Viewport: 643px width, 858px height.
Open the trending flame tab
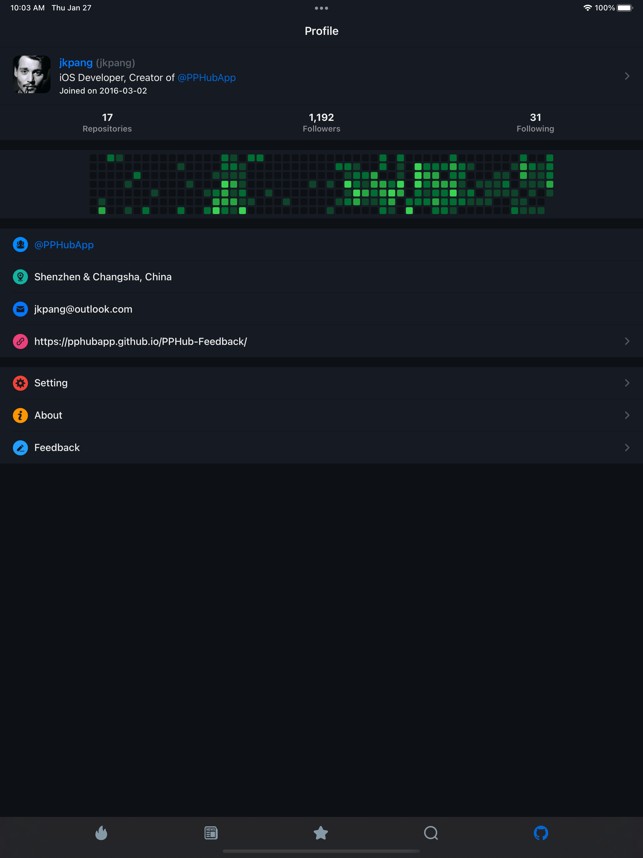tap(101, 833)
